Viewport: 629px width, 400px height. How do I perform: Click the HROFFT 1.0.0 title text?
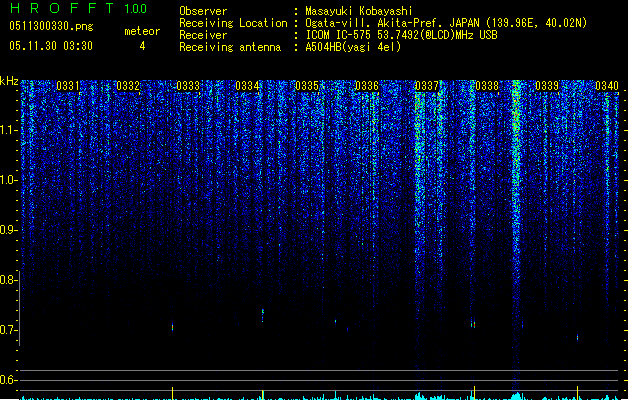tap(78, 8)
